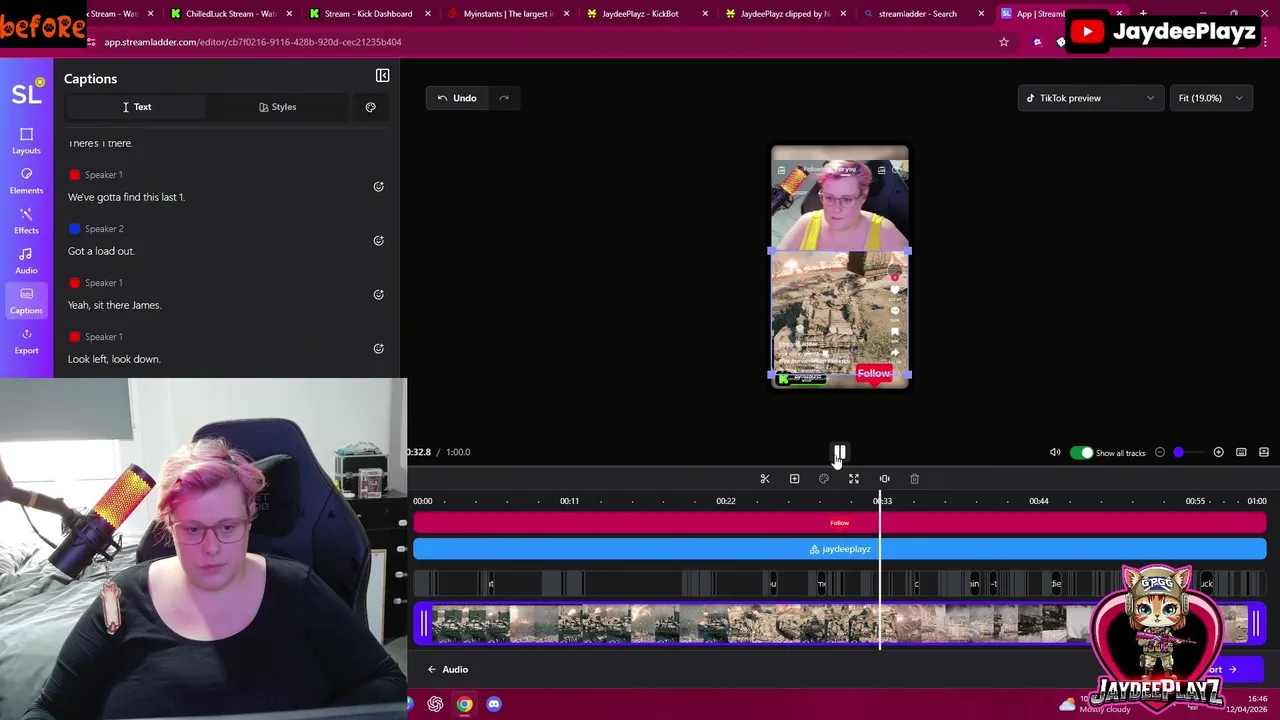Click the browser address bar URL
This screenshot has width=1280, height=720.
point(253,42)
